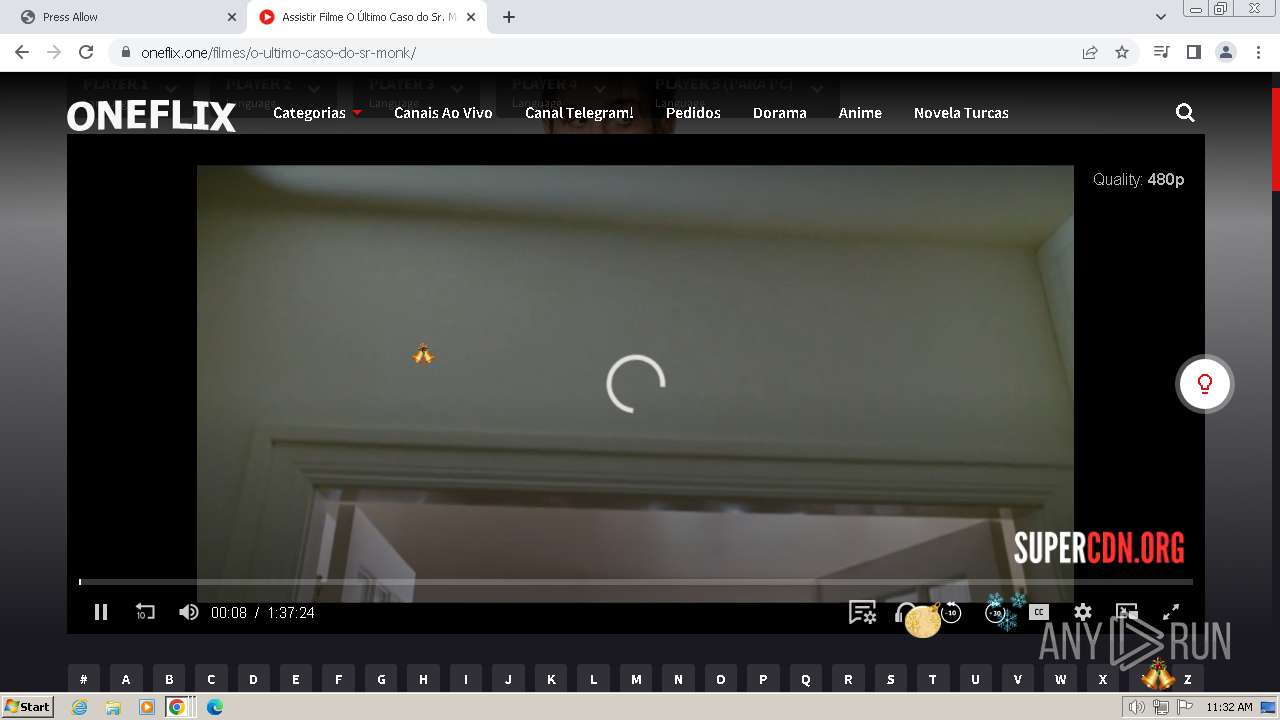Expand the Categorias dropdown menu
The image size is (1280, 720).
[317, 113]
